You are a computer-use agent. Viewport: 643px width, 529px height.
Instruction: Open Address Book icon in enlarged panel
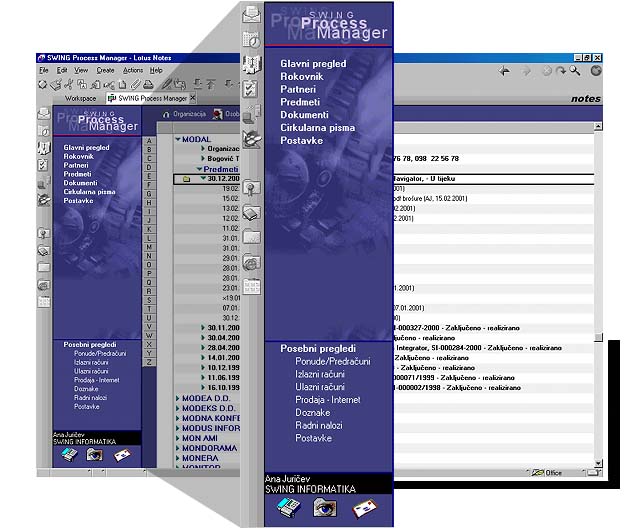click(251, 64)
